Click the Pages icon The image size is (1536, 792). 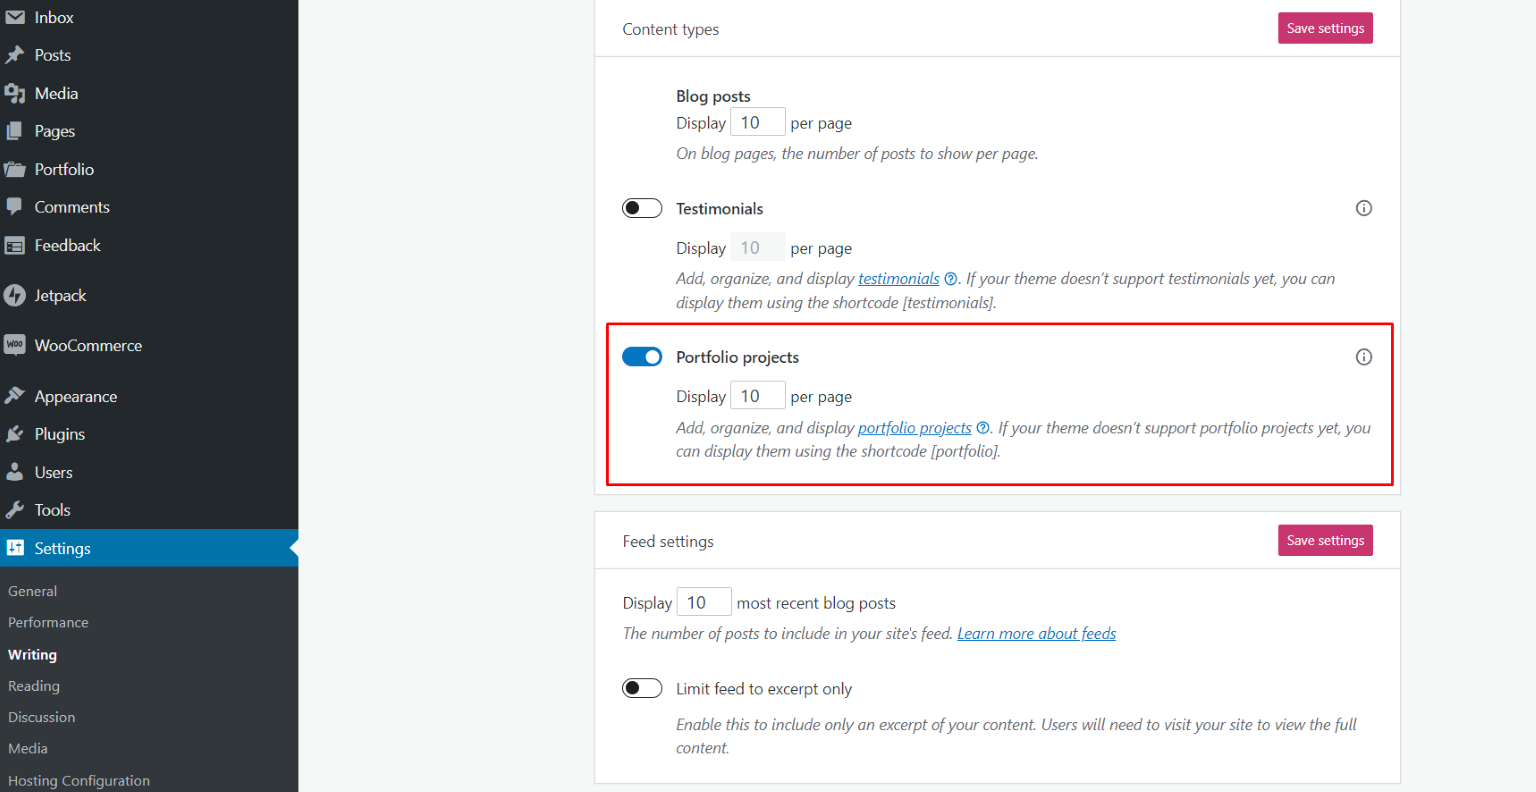click(x=15, y=131)
